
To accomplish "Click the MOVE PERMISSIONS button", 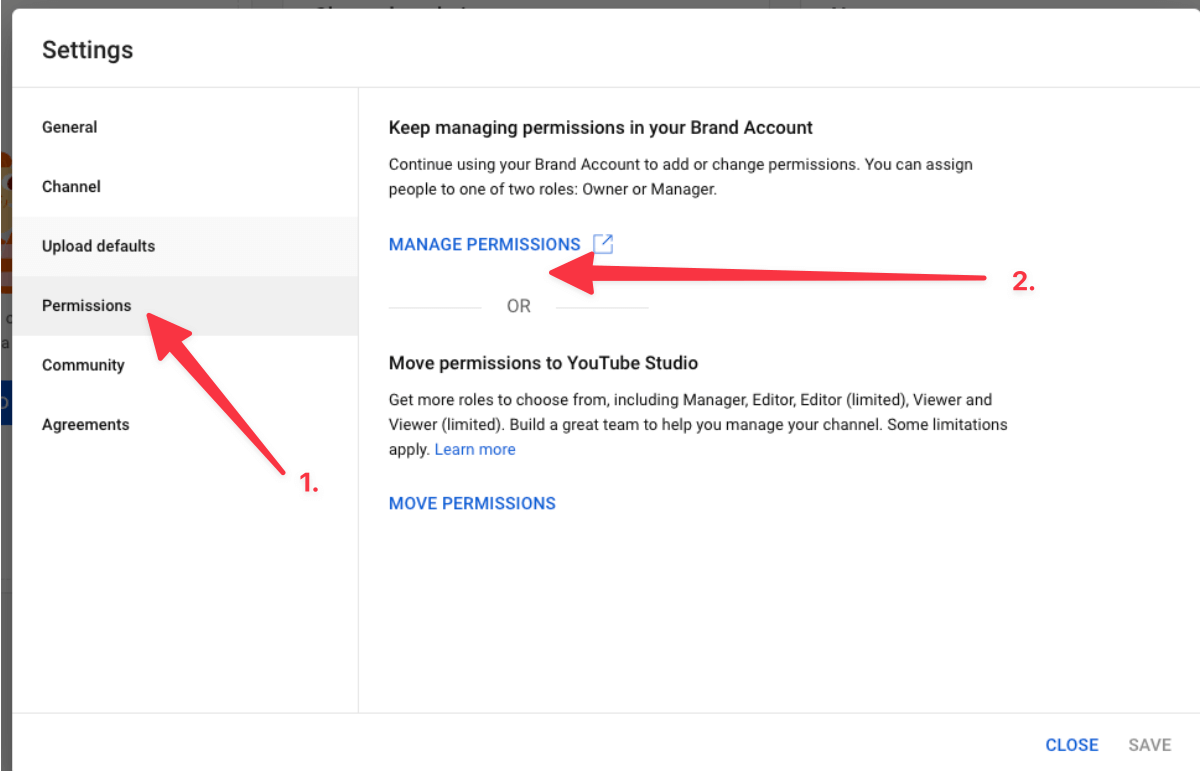I will [472, 503].
